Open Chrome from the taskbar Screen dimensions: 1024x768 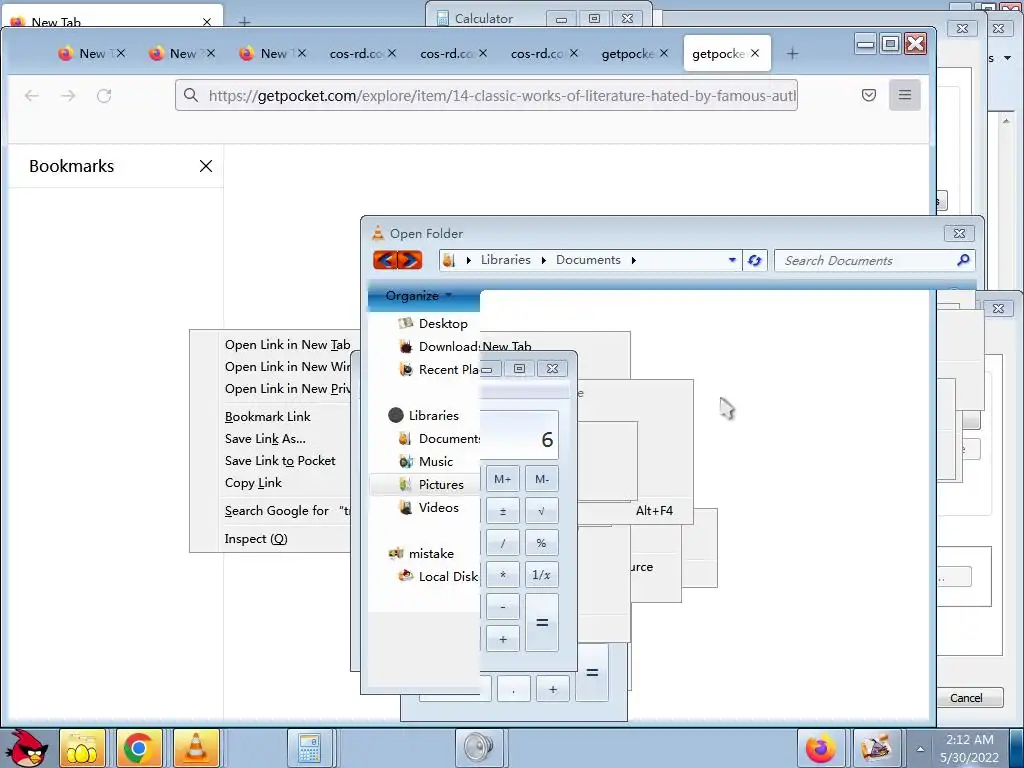[138, 748]
